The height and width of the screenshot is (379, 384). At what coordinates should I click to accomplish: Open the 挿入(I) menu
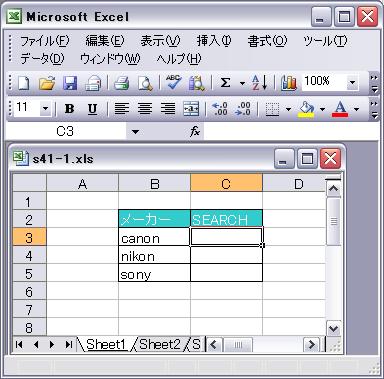[214, 41]
